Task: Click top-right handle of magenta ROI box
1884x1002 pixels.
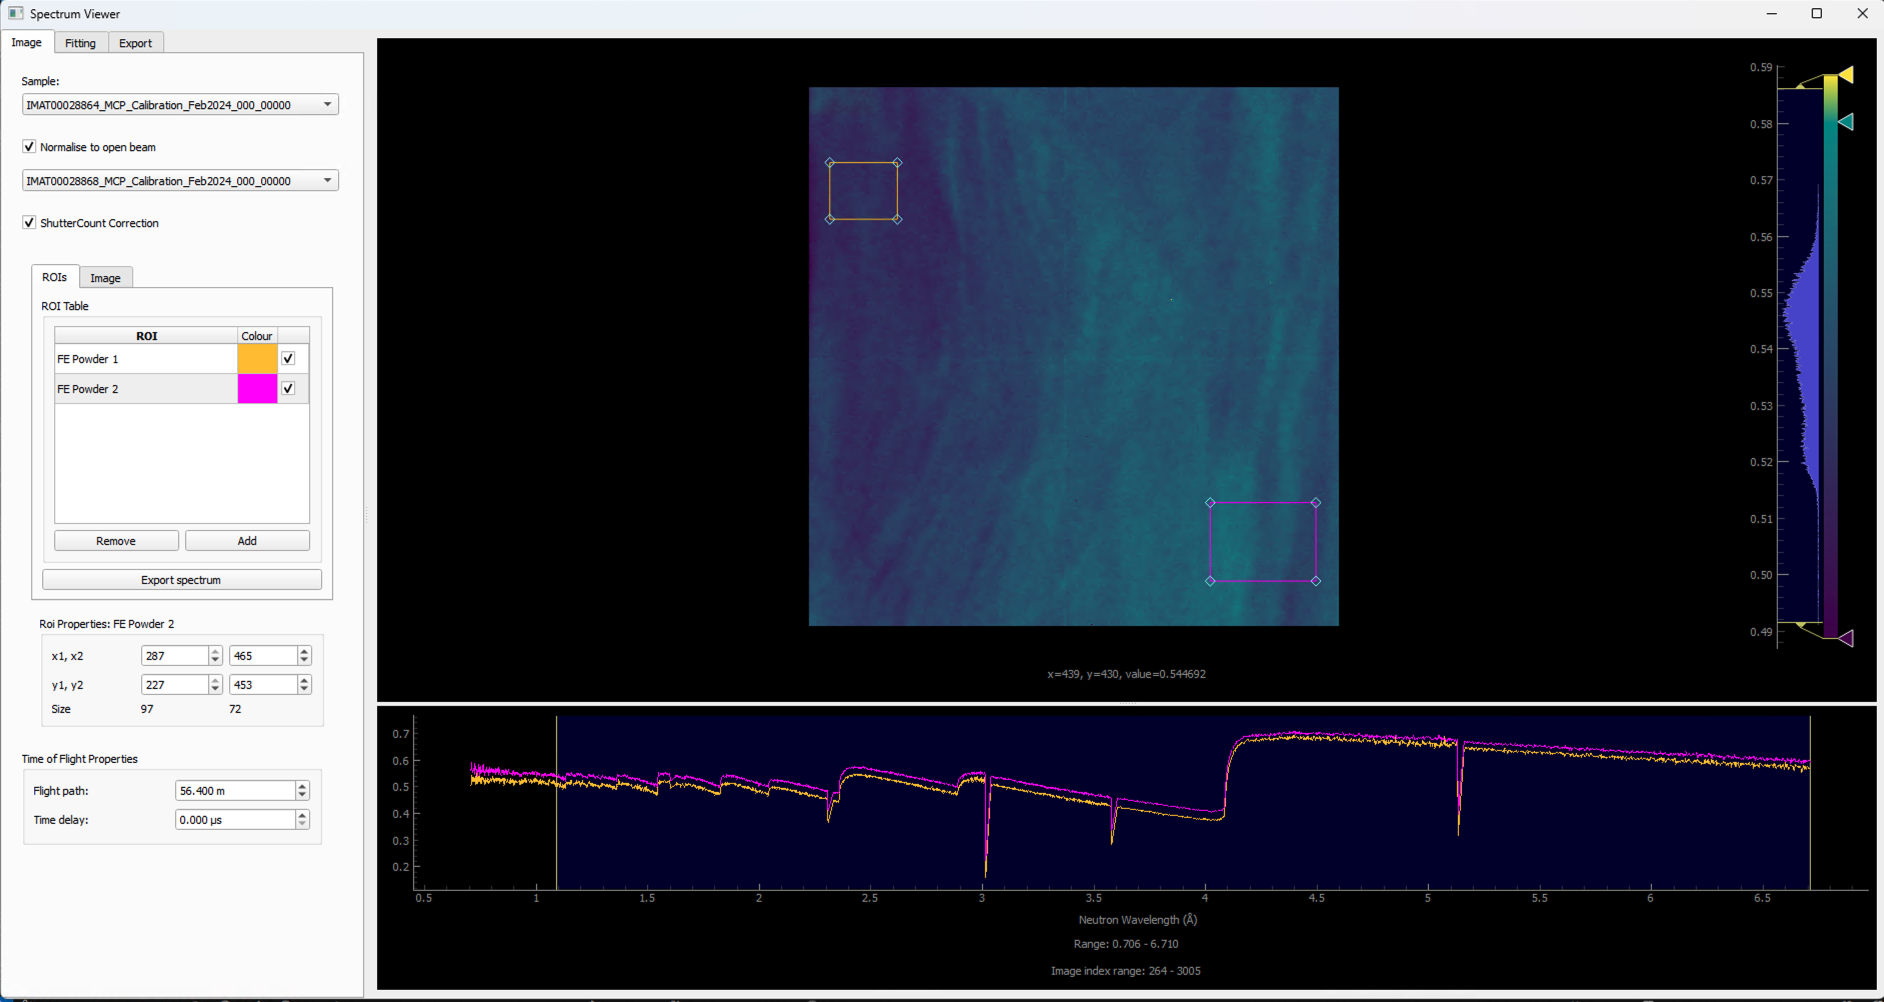Action: point(1316,503)
